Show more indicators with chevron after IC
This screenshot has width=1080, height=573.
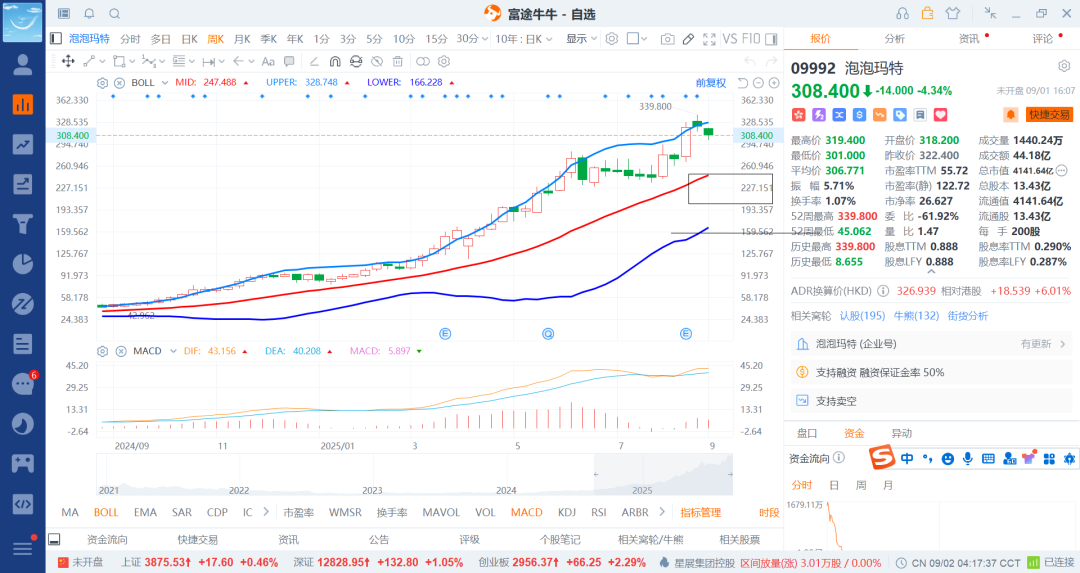tap(266, 512)
